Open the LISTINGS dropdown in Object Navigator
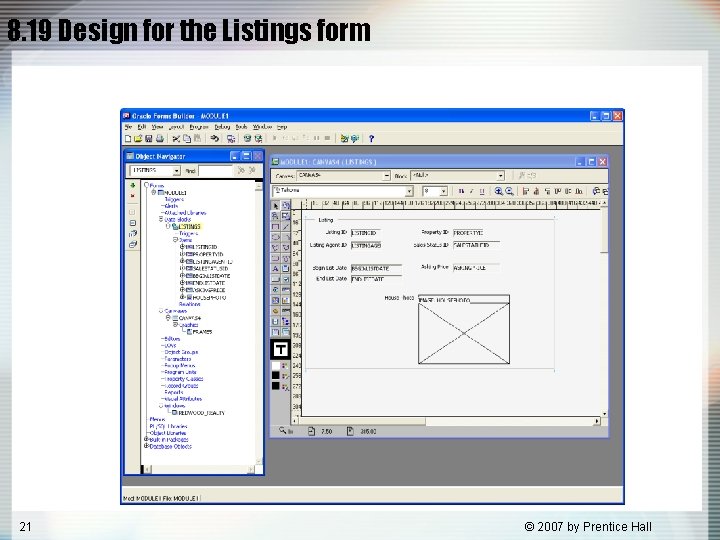Viewport: 720px width, 540px height. click(x=176, y=171)
